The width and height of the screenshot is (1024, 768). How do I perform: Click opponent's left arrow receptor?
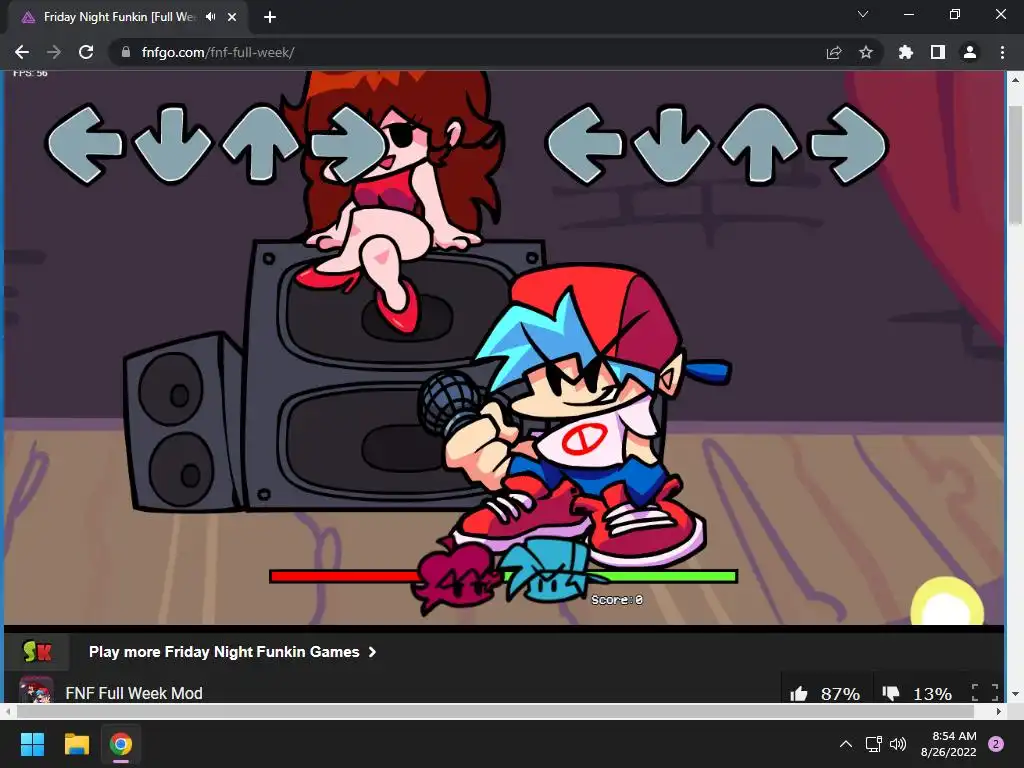click(x=84, y=145)
